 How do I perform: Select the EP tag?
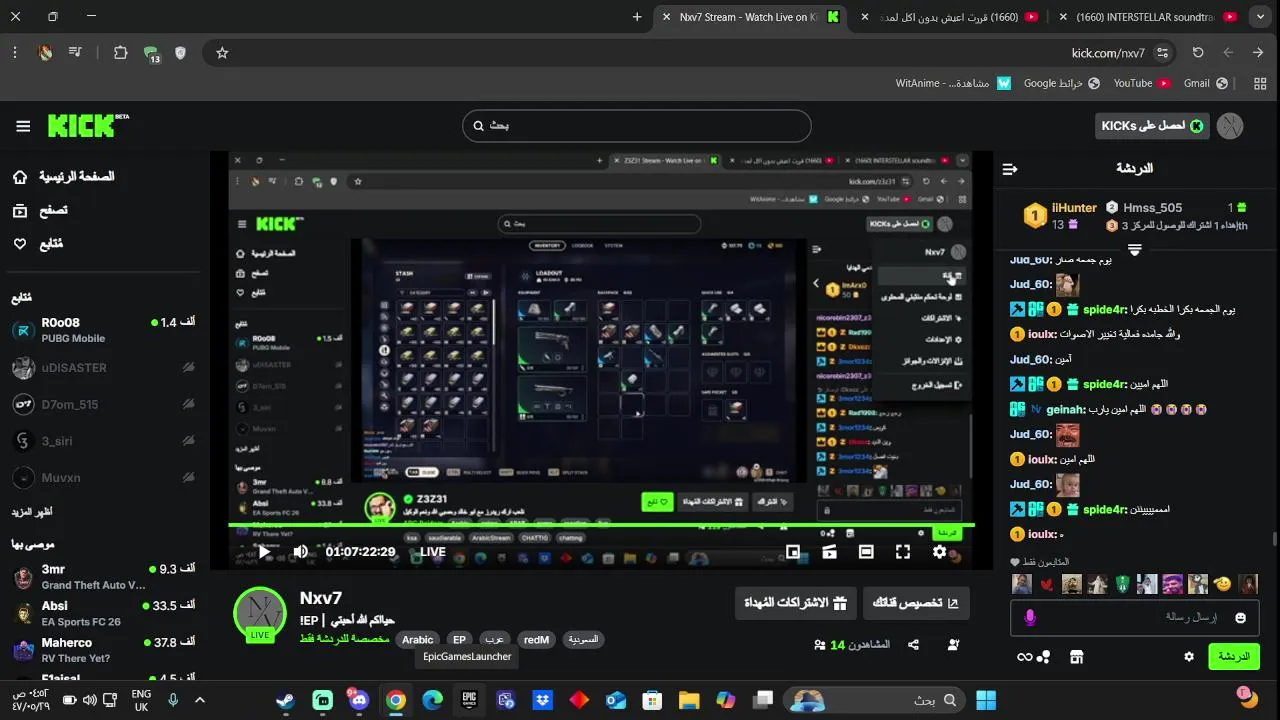(459, 640)
